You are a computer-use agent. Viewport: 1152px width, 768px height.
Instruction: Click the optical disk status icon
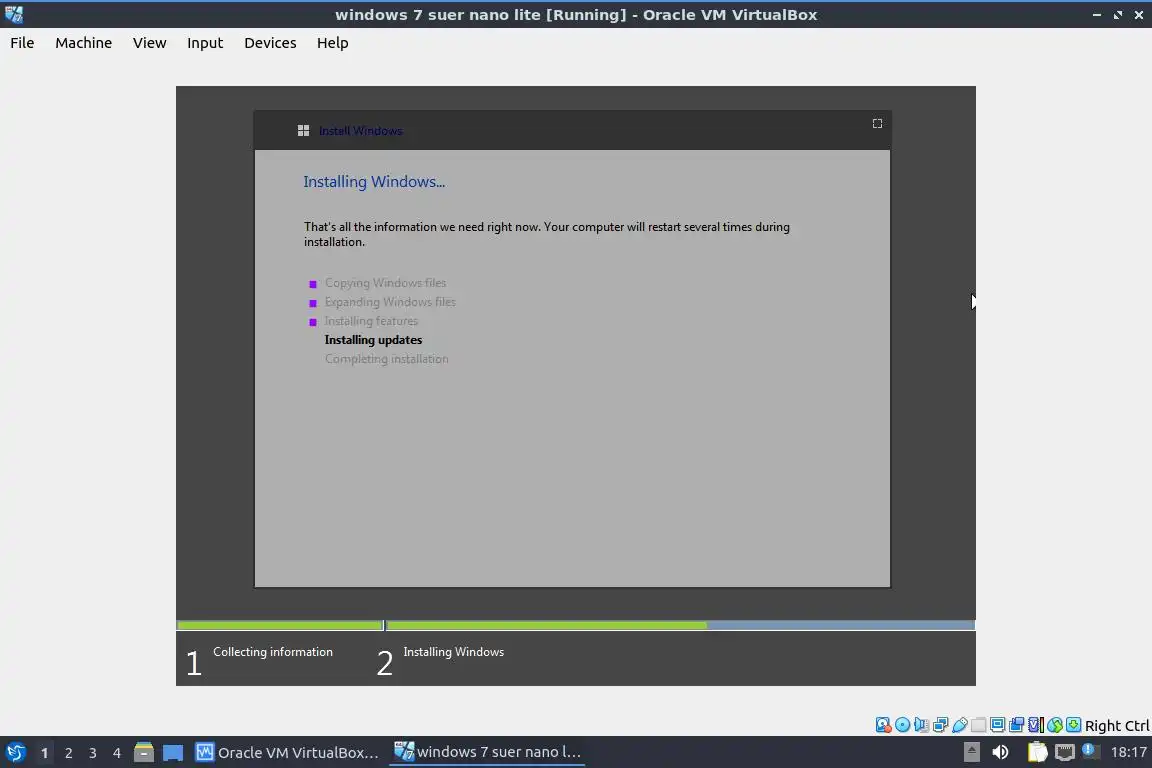pyautogui.click(x=902, y=725)
